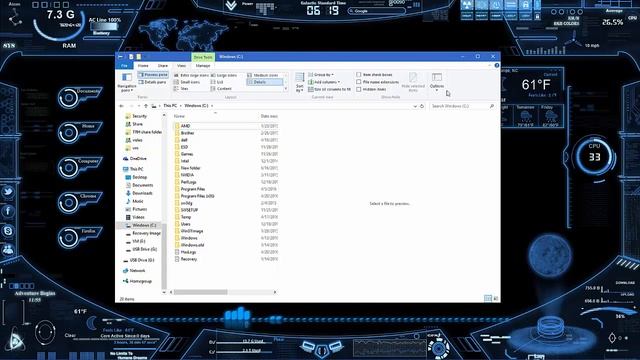
Task: Click the Hide selected items button
Action: (x=413, y=82)
